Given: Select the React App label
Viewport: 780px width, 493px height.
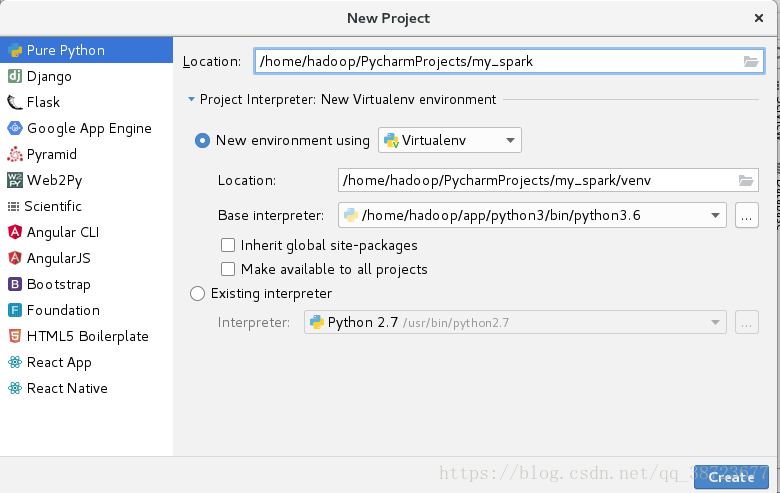Looking at the screenshot, I should [59, 362].
